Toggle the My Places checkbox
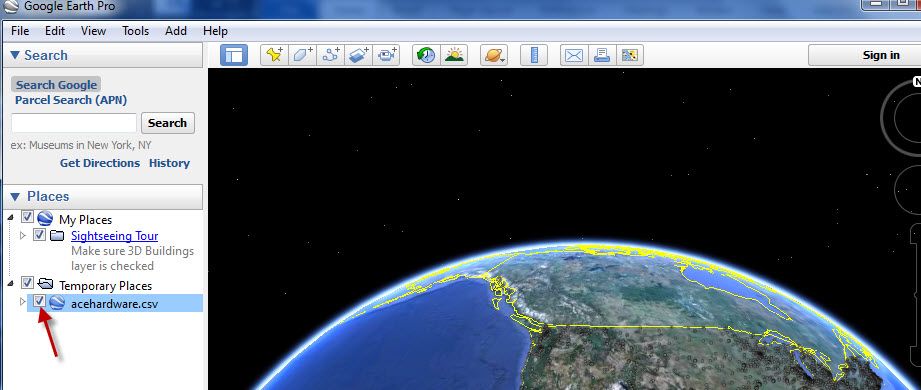Image resolution: width=921 pixels, height=390 pixels. [x=27, y=217]
